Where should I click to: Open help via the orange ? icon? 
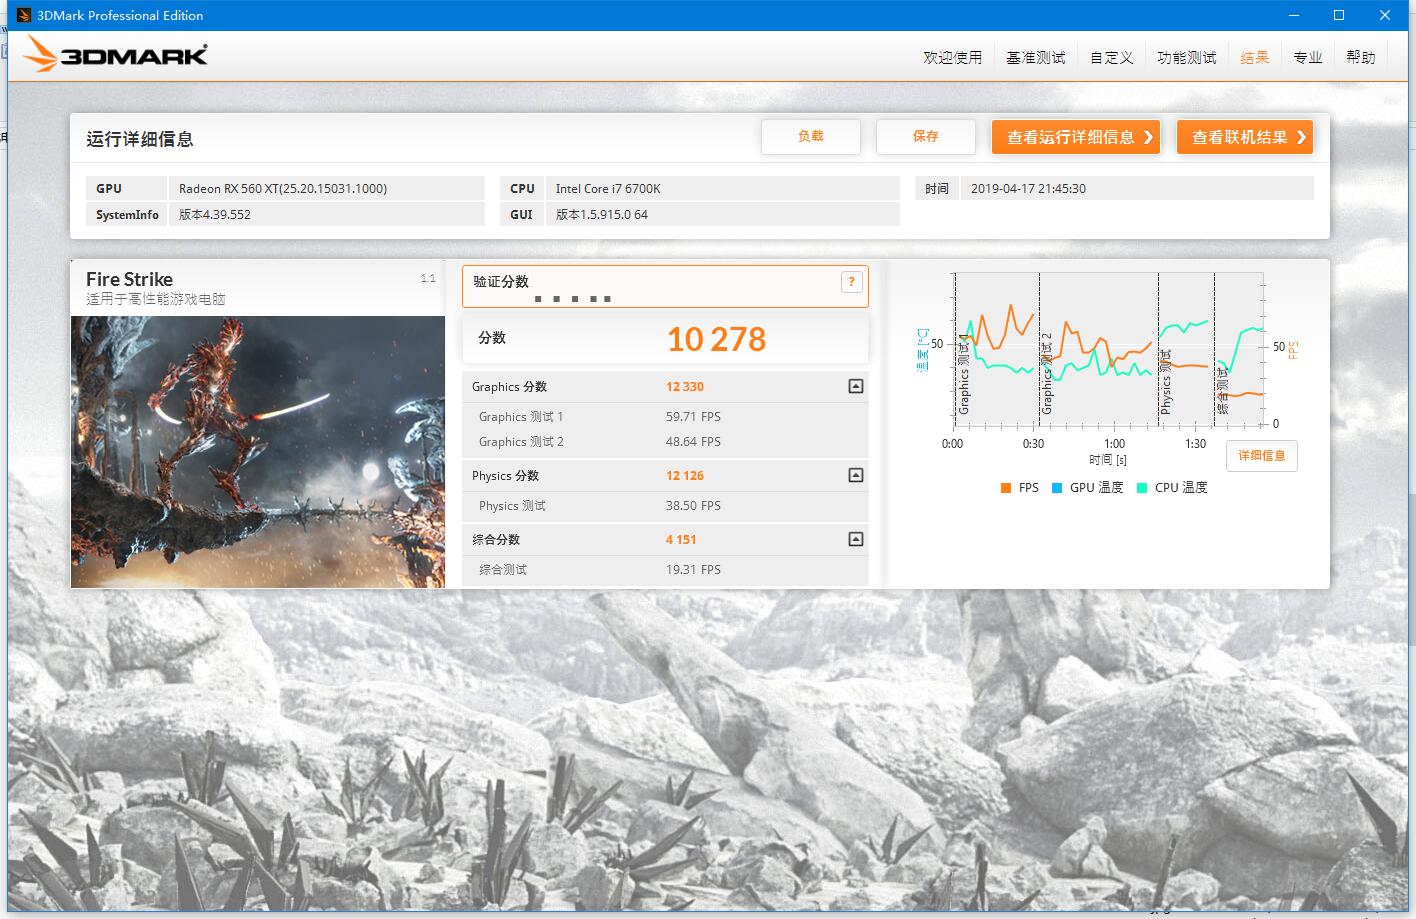coord(851,282)
